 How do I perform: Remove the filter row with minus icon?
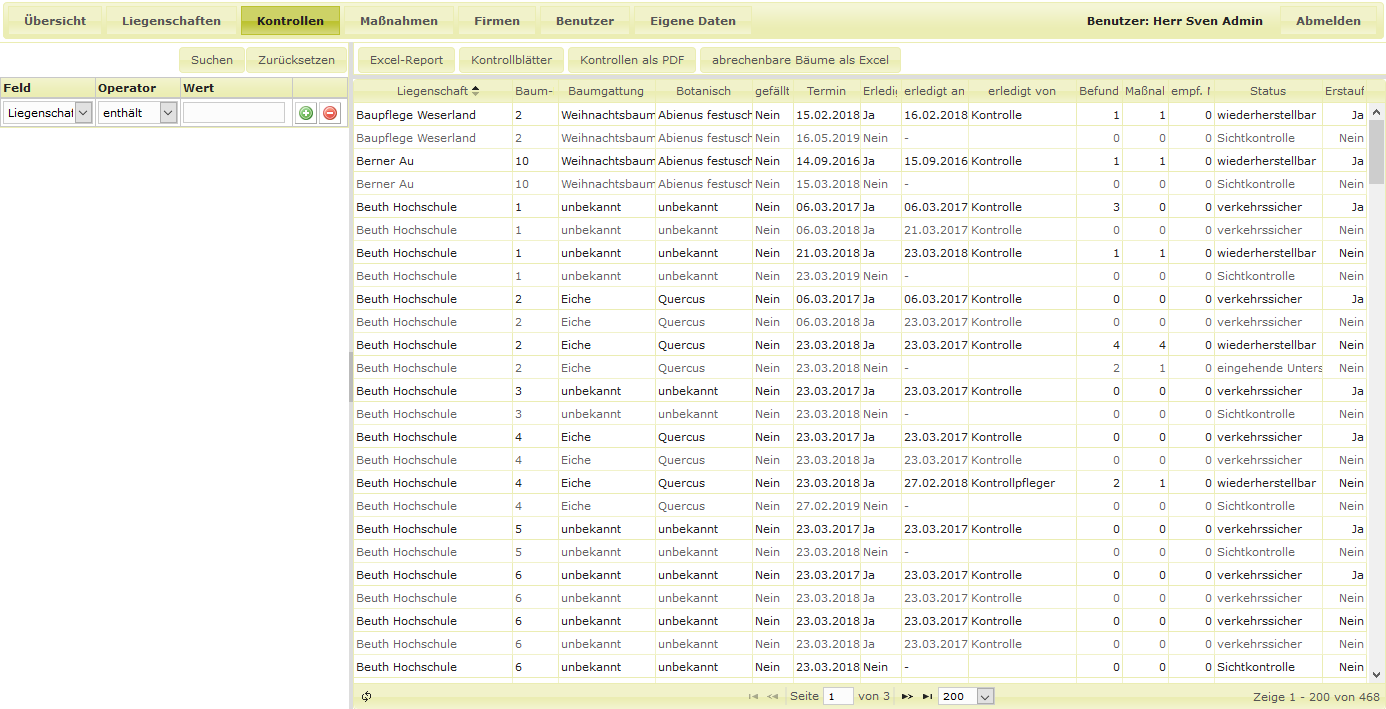(330, 113)
